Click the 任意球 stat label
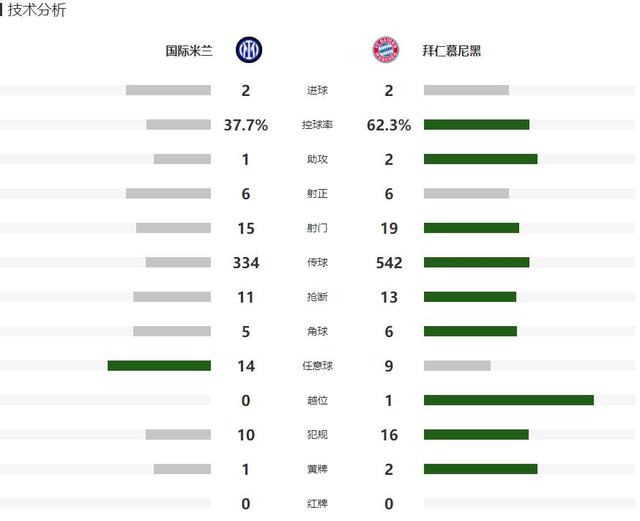Viewport: 640px width, 521px height. tap(317, 366)
